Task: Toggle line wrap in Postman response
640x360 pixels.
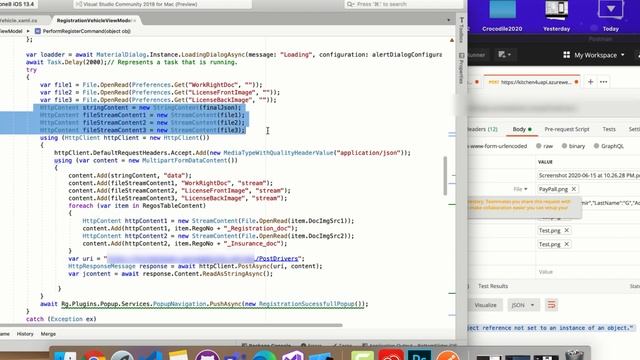Action: pos(551,305)
